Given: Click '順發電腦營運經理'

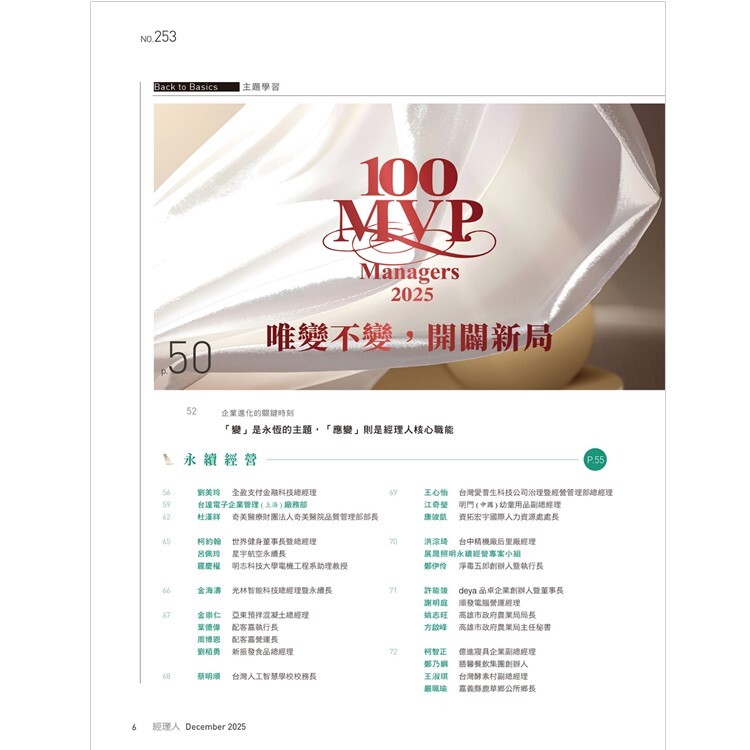Looking at the screenshot, I should coord(489,603).
